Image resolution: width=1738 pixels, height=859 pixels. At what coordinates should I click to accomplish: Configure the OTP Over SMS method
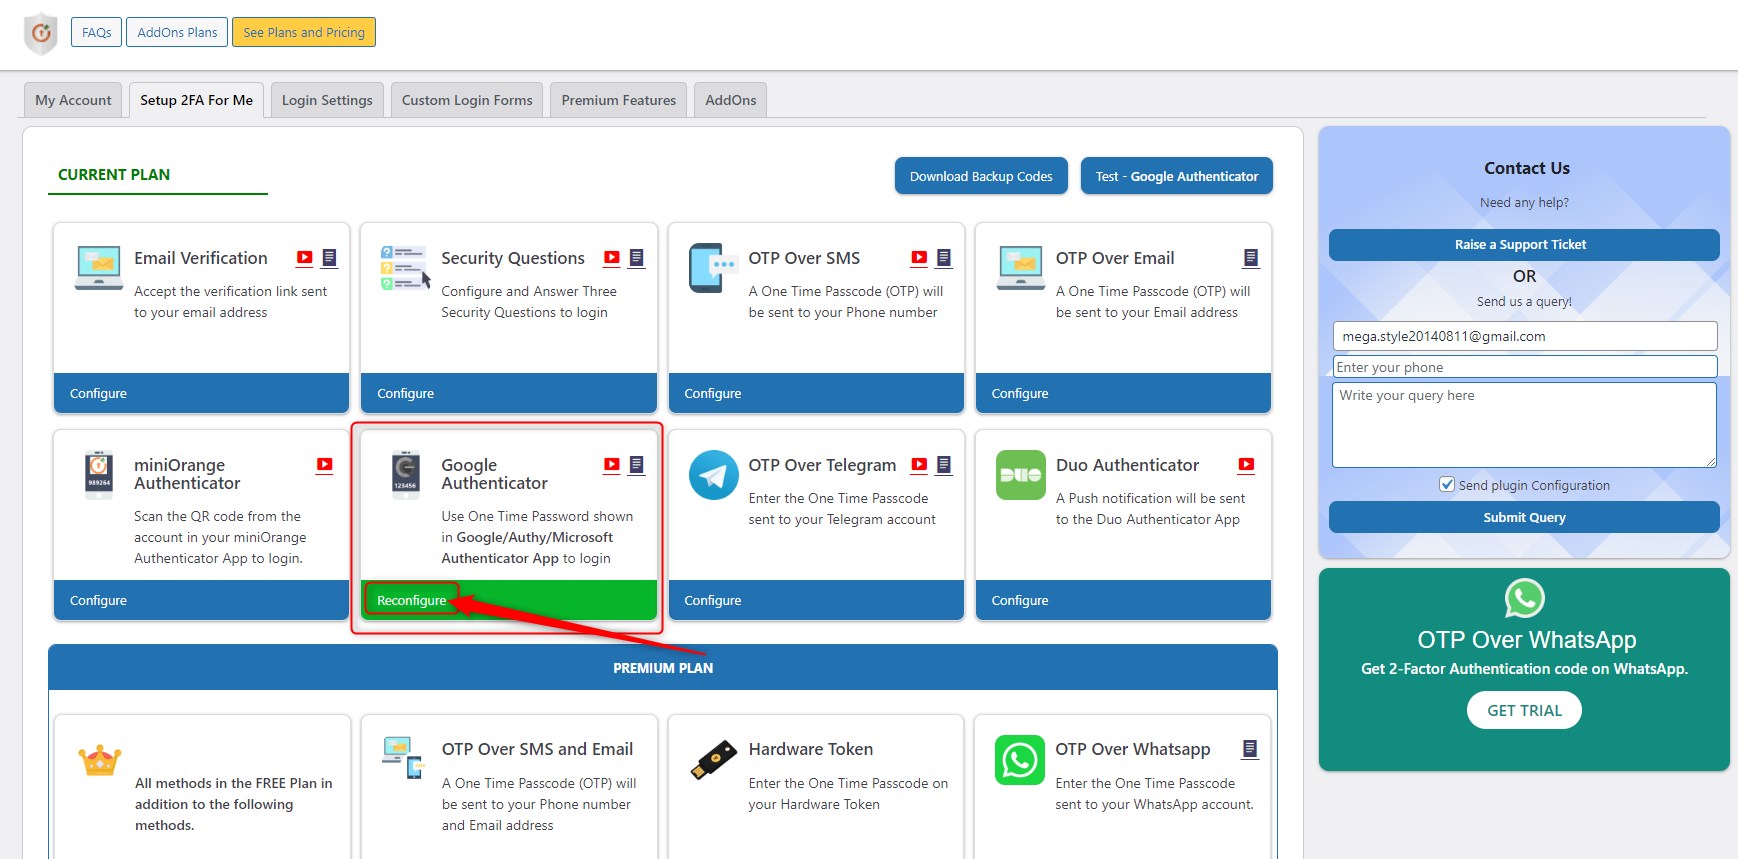(x=713, y=393)
